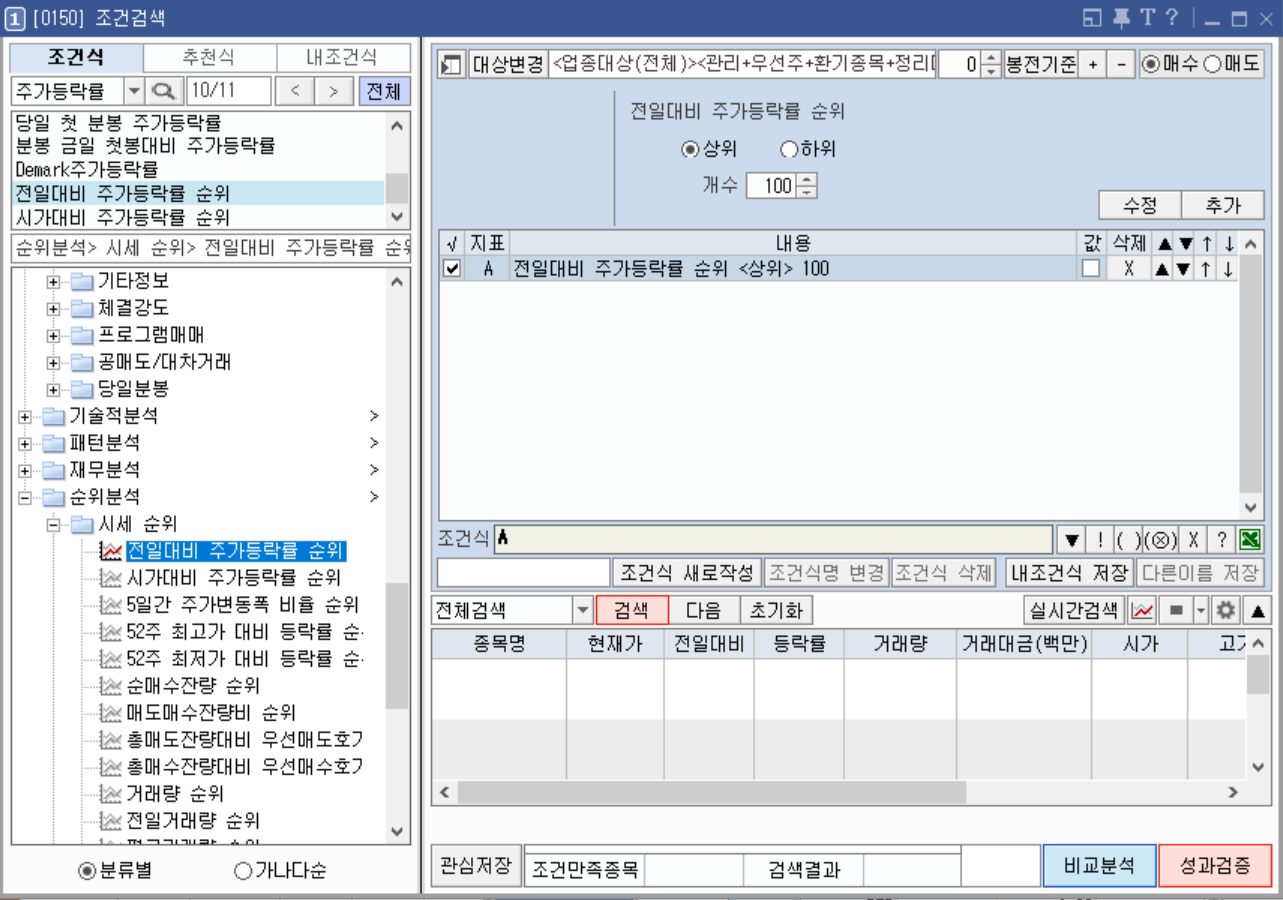Image resolution: width=1283 pixels, height=900 pixels.
Task: Open the chart icon beside 실시간검색
Action: click(x=1141, y=609)
